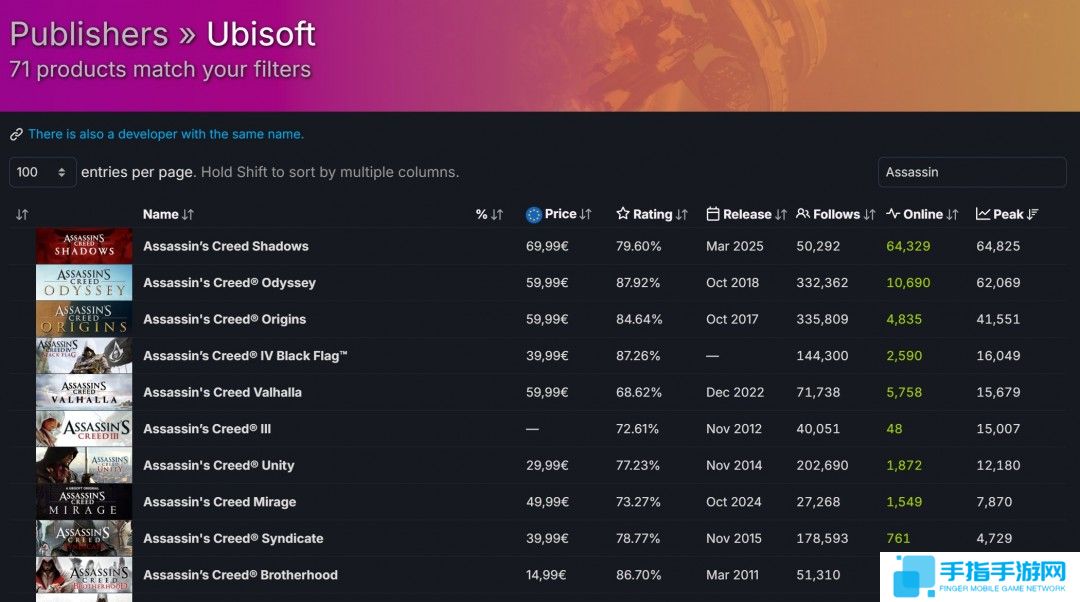Screen dimensions: 1080x602
Task: Click the 87.92% rating for Odyssey
Action: [x=638, y=282]
